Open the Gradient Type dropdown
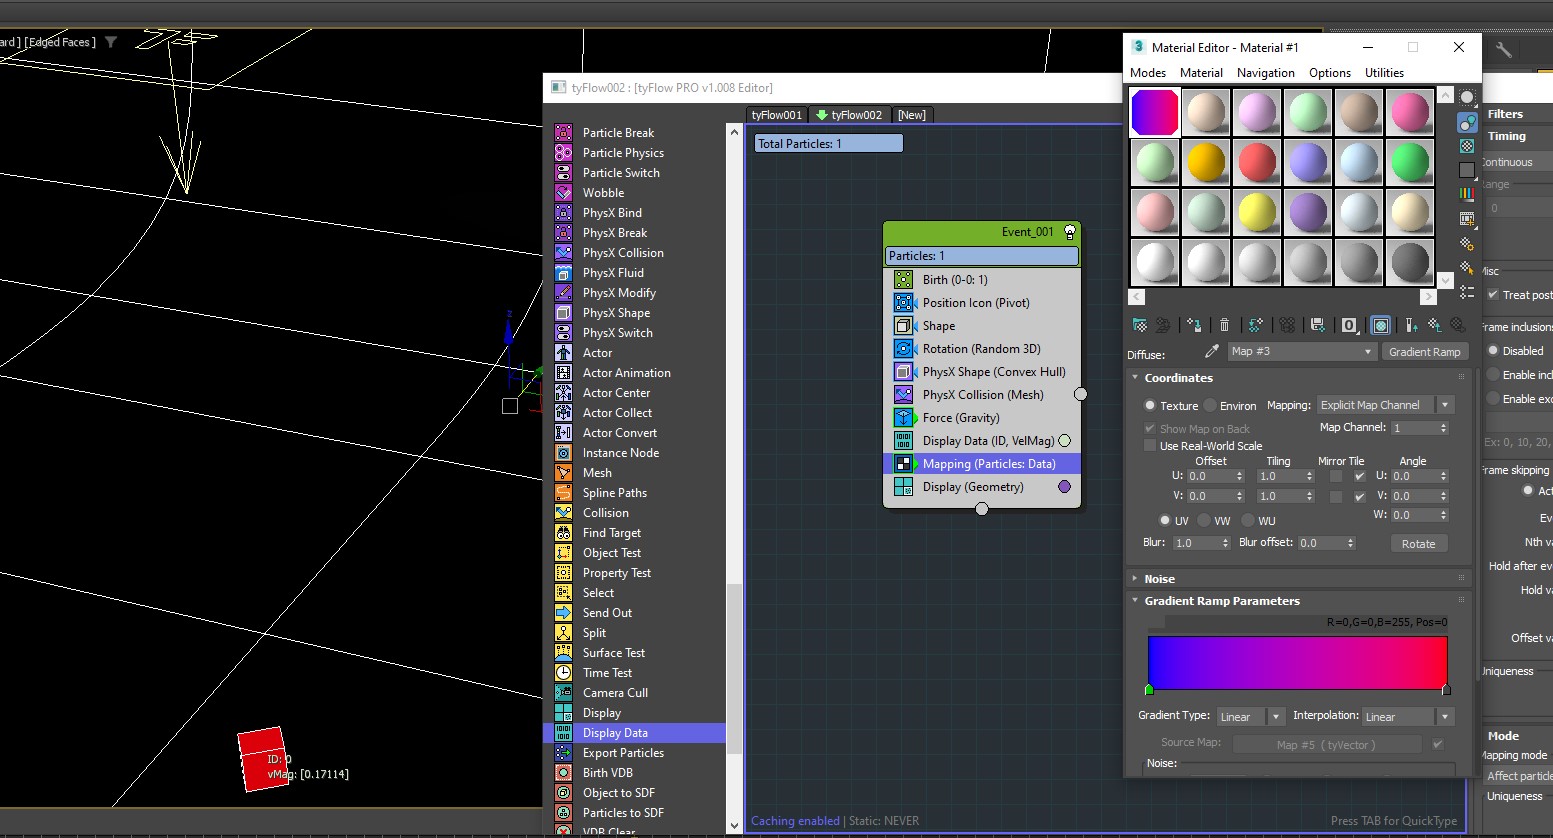This screenshot has width=1553, height=838. pos(1250,717)
